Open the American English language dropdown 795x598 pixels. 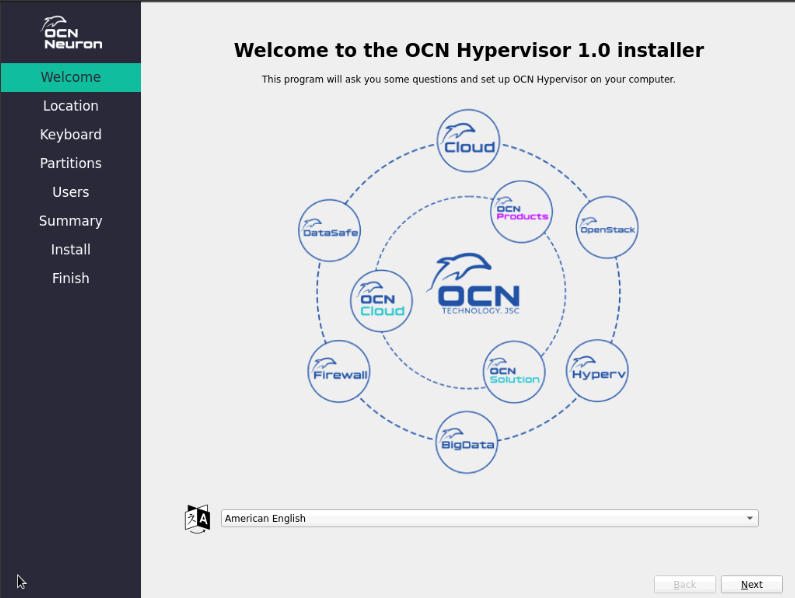pos(489,518)
